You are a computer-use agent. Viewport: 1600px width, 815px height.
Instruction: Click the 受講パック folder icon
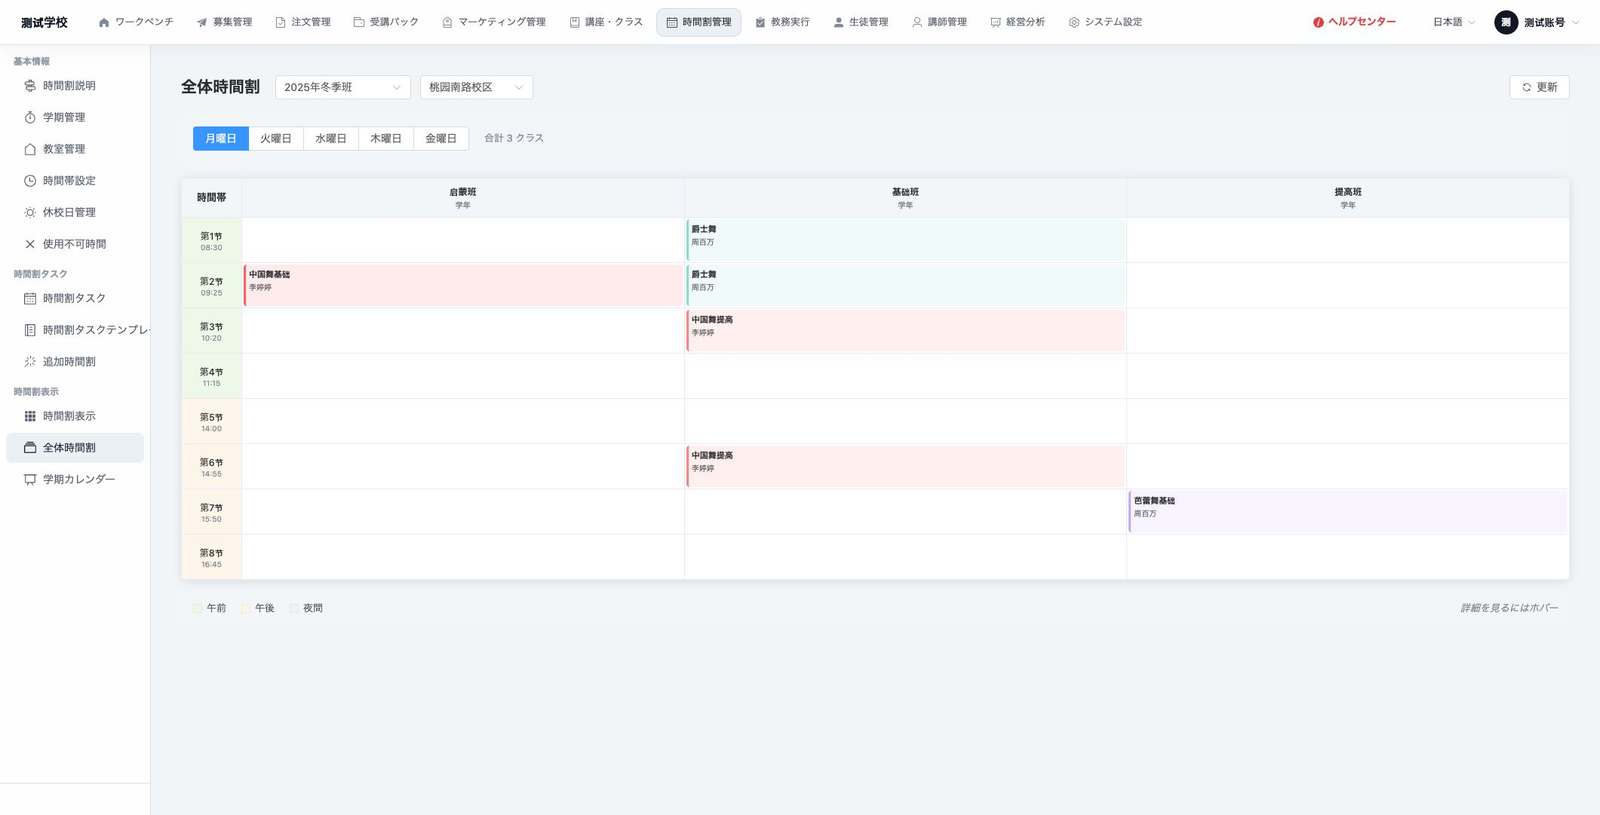(359, 22)
